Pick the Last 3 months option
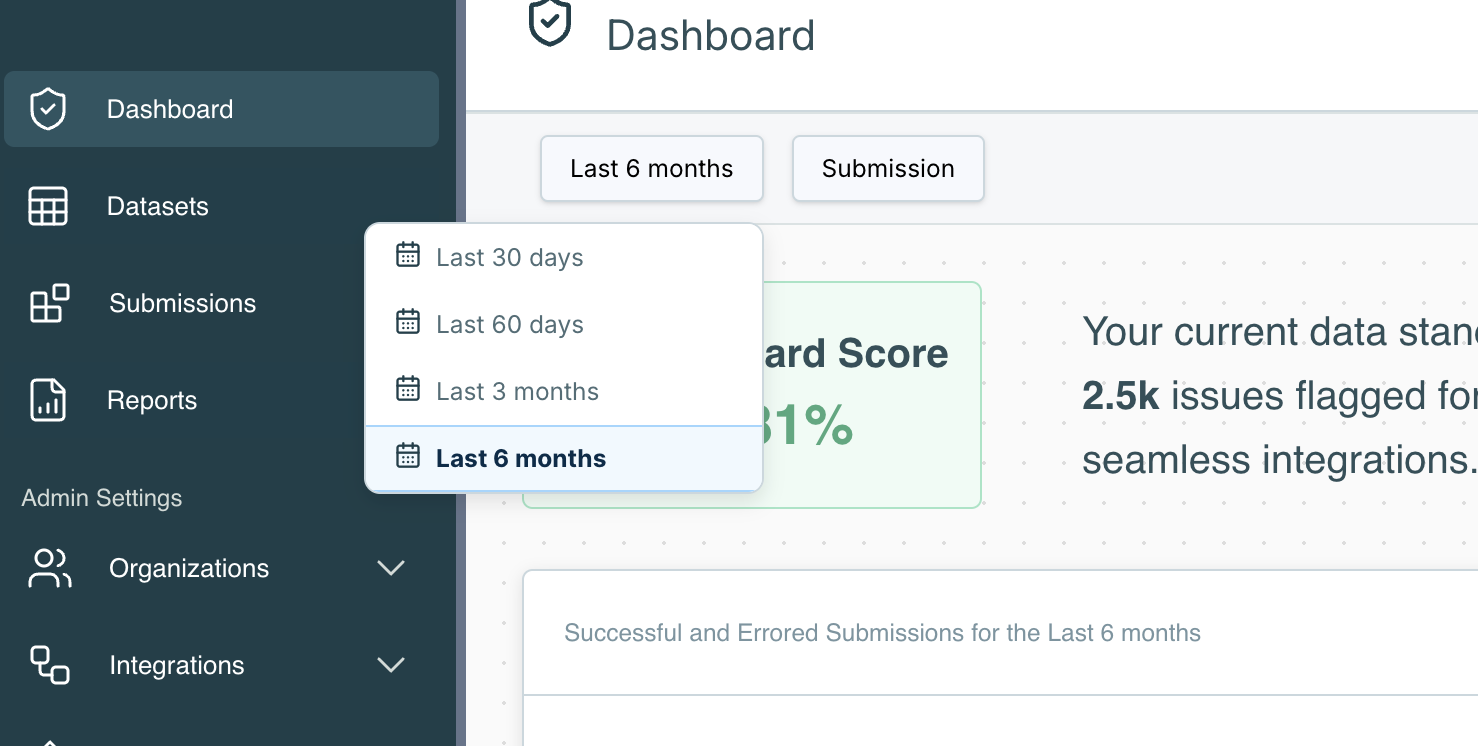Viewport: 1478px width, 746px height. (517, 391)
